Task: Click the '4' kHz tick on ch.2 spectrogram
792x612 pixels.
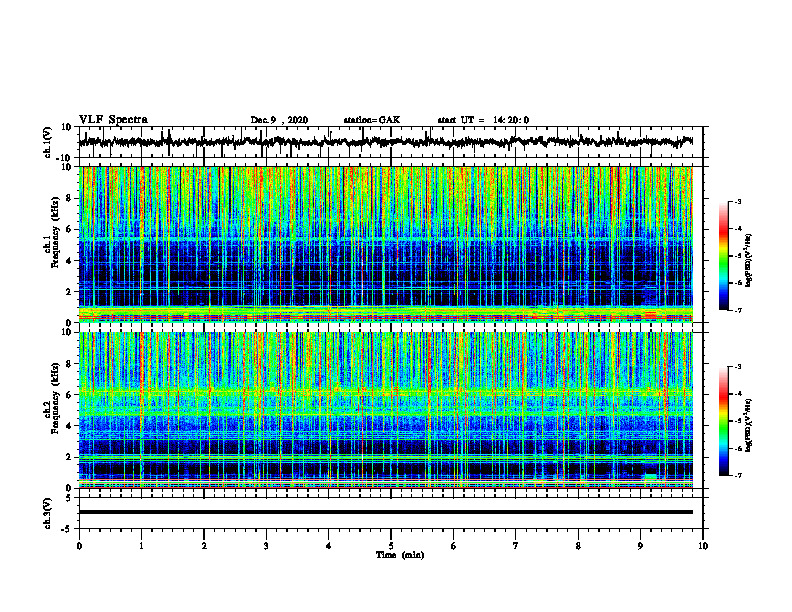Action: (x=70, y=426)
